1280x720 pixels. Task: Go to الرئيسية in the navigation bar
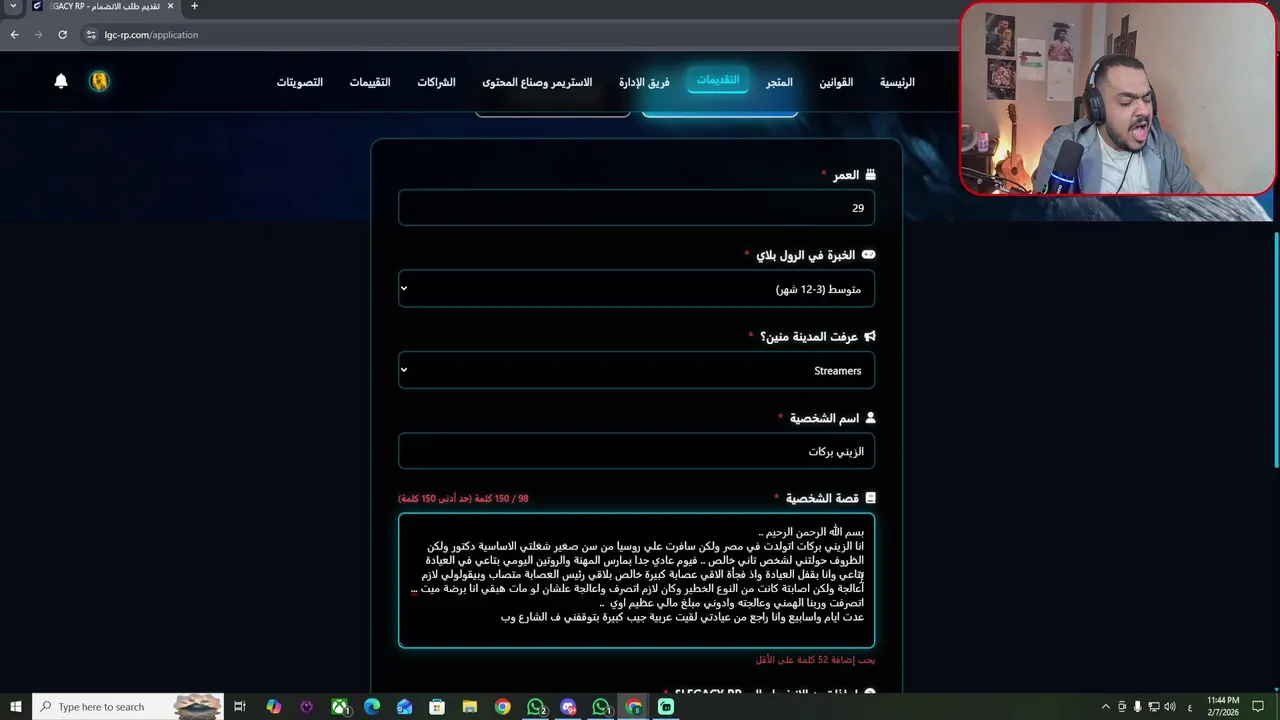click(897, 82)
